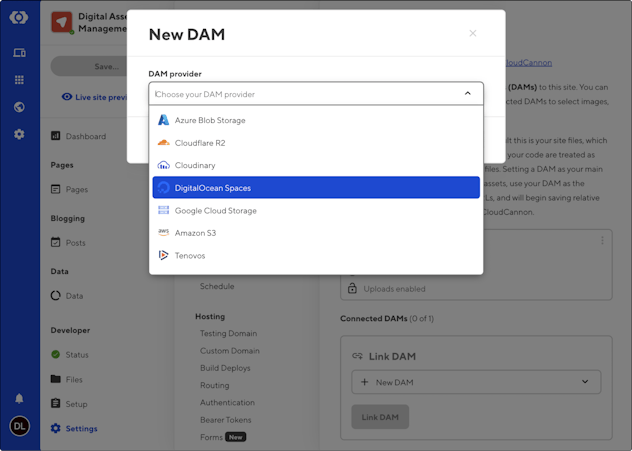Open the three-dot menu on the DAM card
632x451 pixels.
coord(602,241)
